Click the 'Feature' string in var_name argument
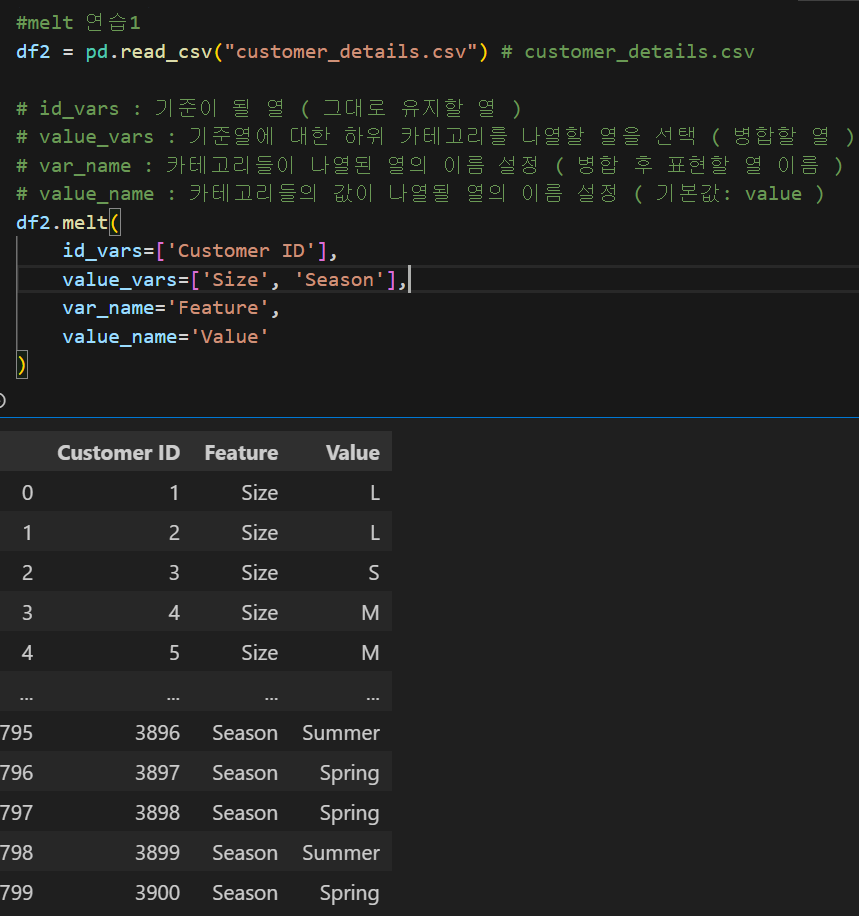Viewport: 859px width, 916px height. pos(219,308)
